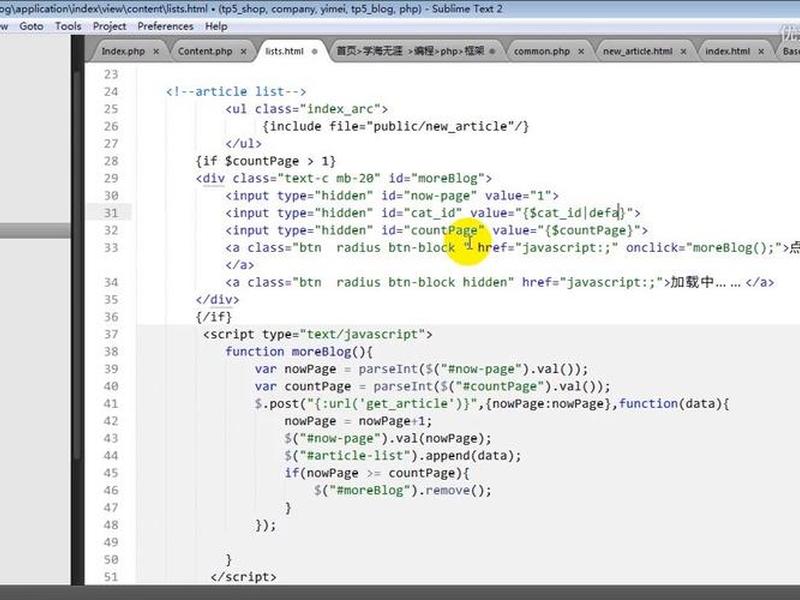Click the $("#moreBlog").remove() call

tap(403, 490)
